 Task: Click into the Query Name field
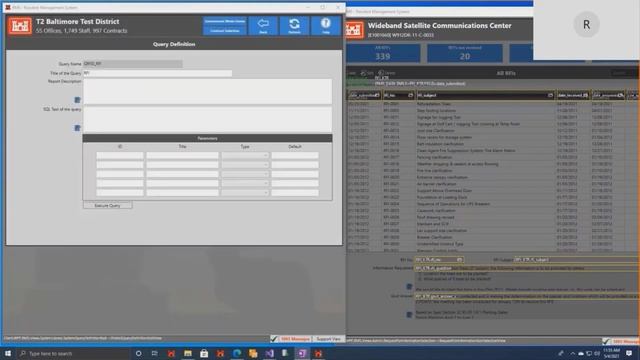(x=133, y=64)
